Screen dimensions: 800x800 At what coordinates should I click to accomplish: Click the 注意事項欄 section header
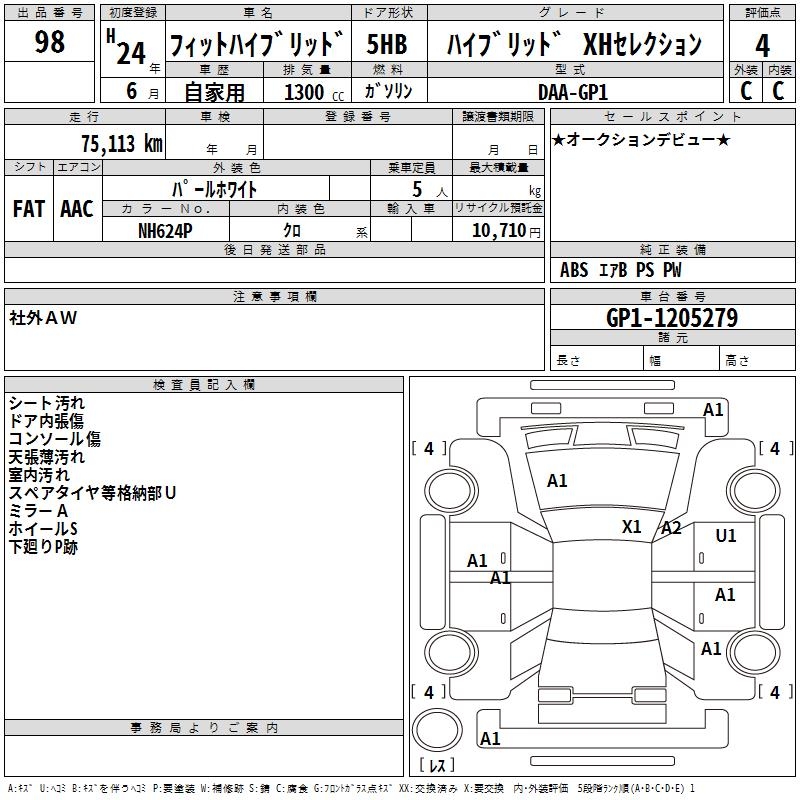275,296
